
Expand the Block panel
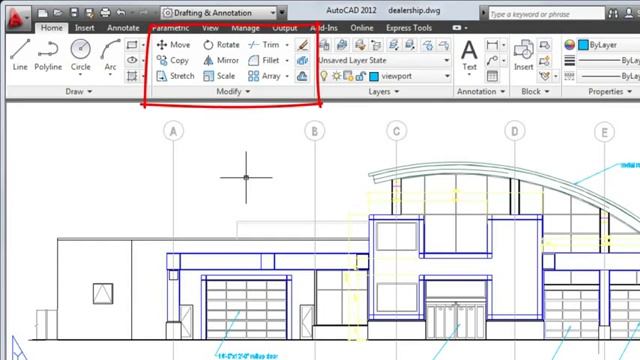tap(535, 91)
